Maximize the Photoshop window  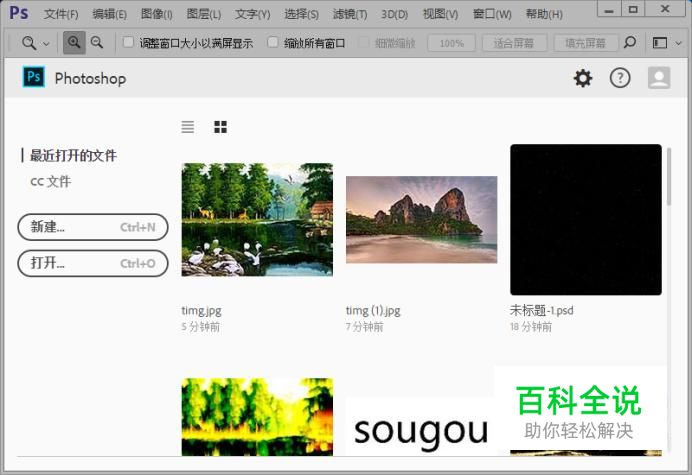click(x=633, y=9)
